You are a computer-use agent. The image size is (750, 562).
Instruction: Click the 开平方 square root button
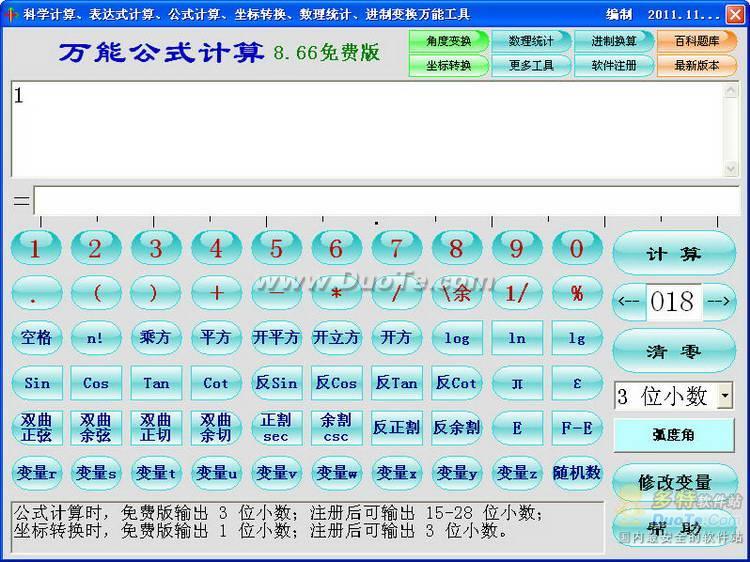click(276, 338)
